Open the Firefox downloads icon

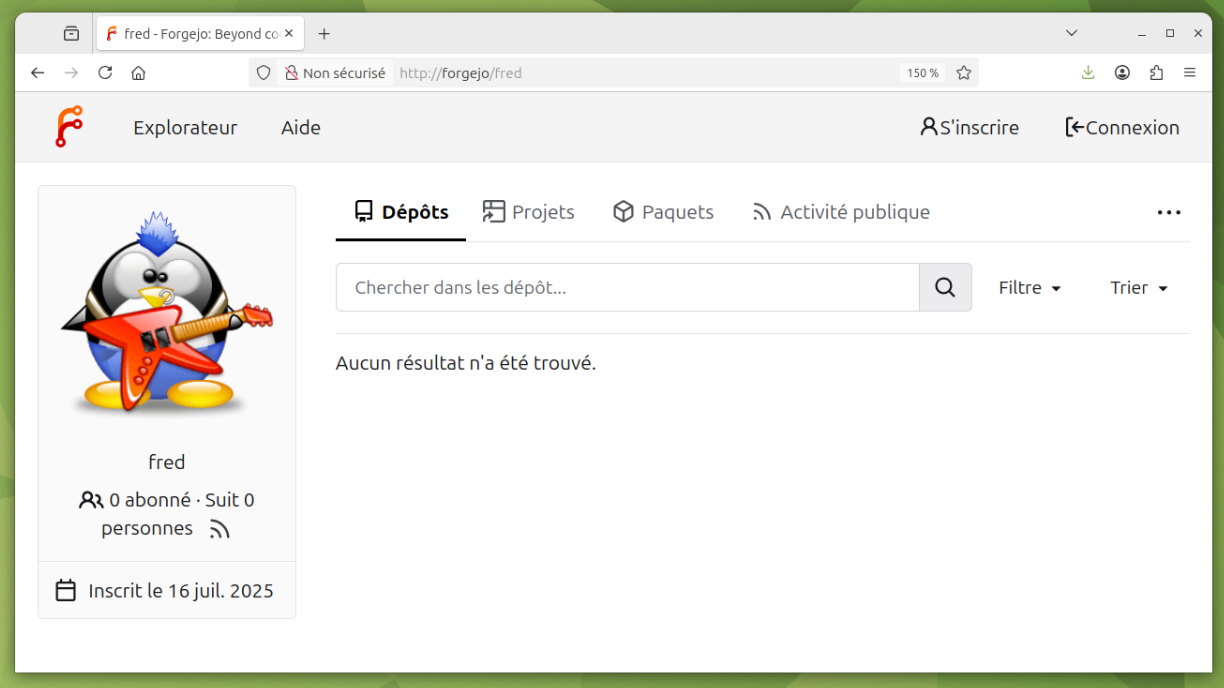pyautogui.click(x=1088, y=73)
